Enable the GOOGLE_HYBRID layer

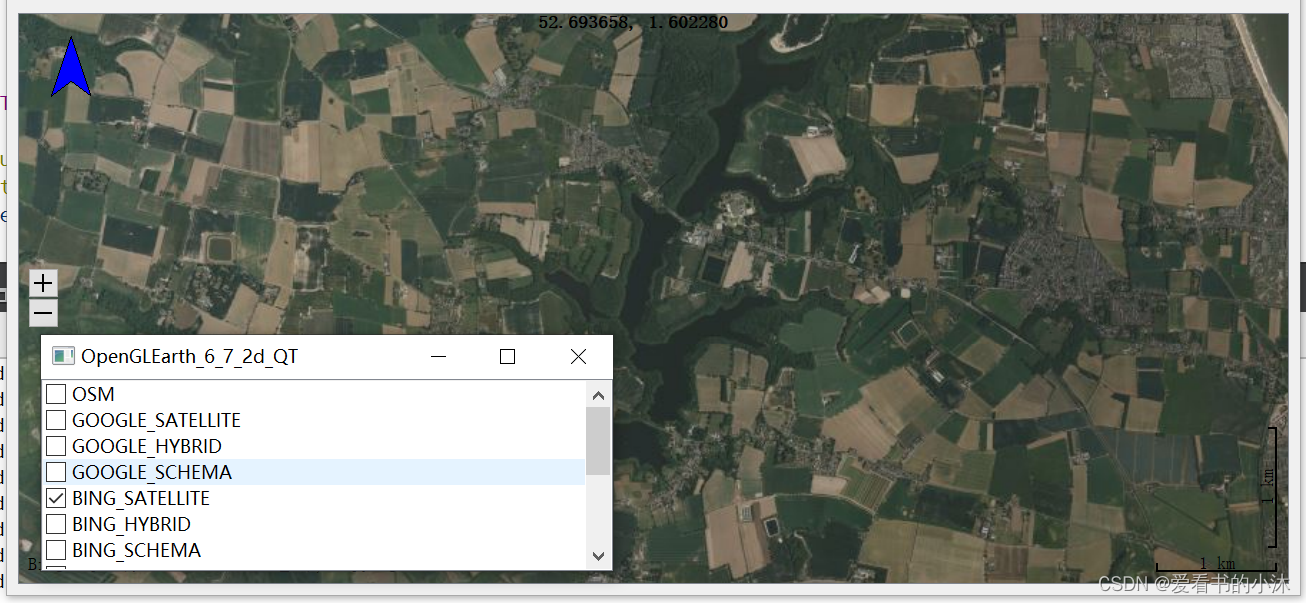tap(55, 445)
